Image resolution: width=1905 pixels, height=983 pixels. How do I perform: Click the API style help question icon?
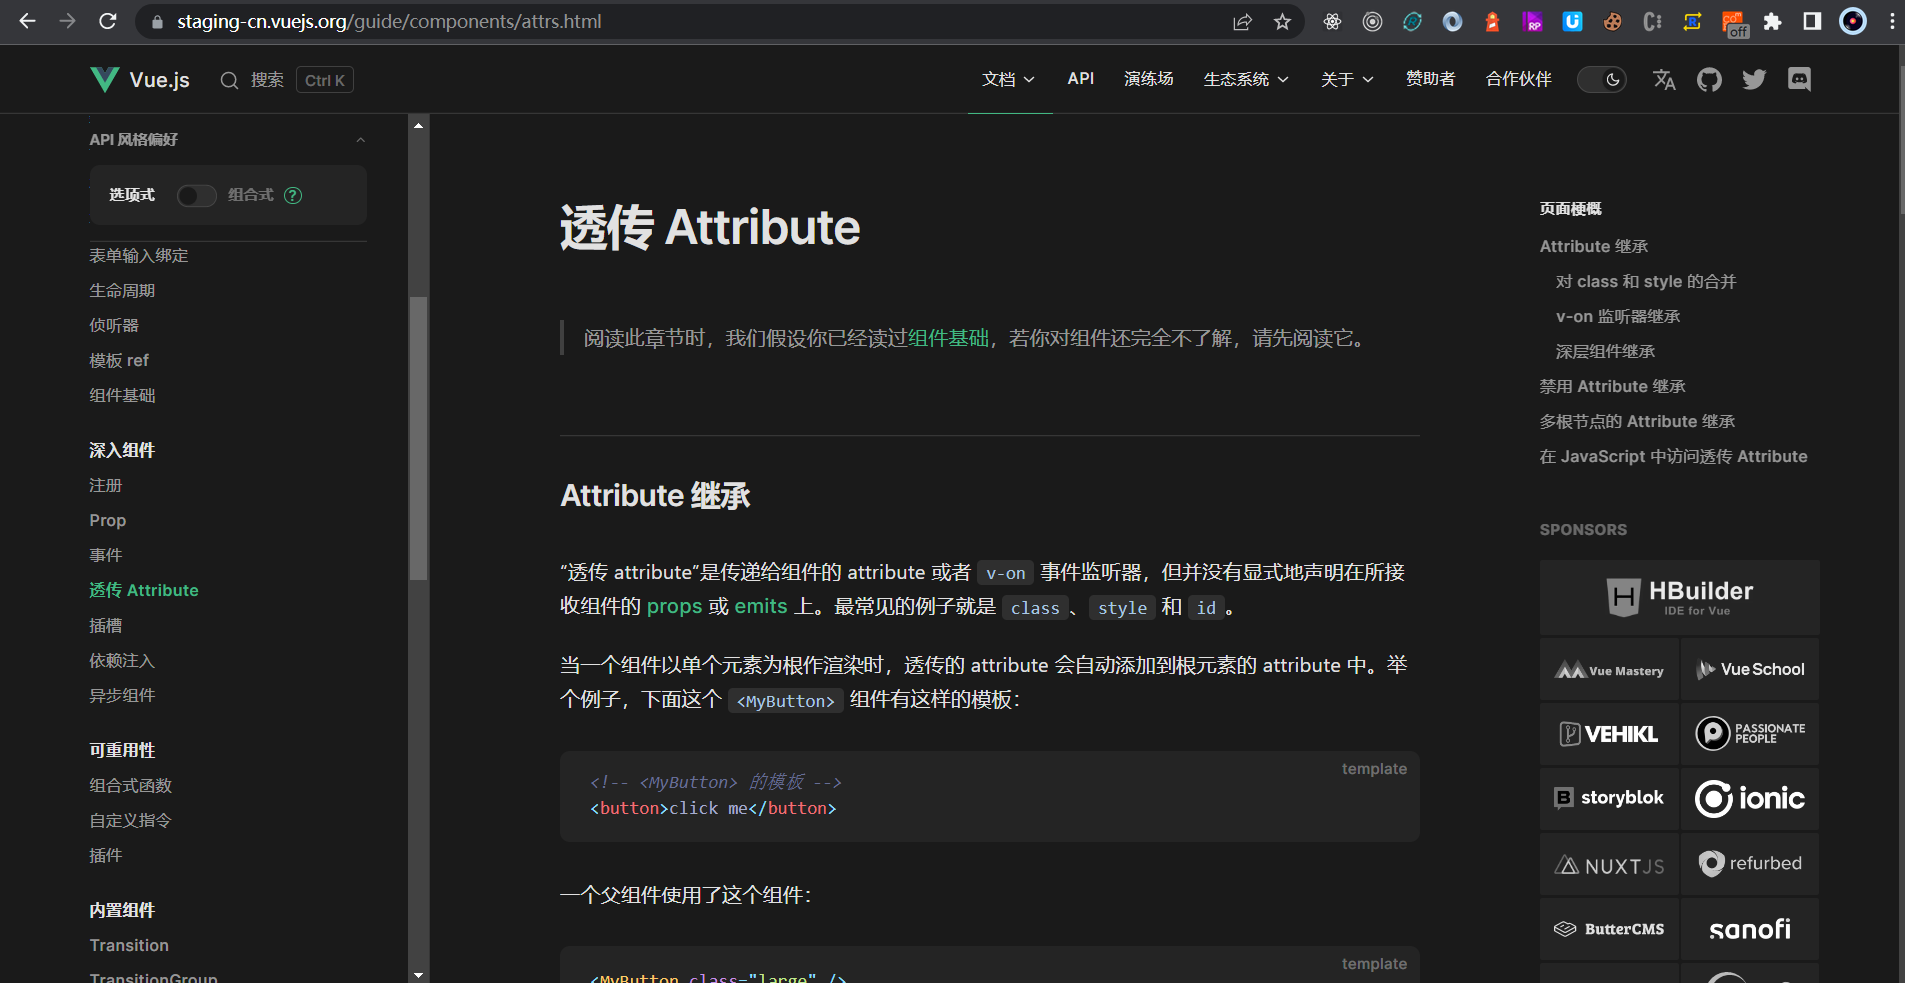[293, 195]
